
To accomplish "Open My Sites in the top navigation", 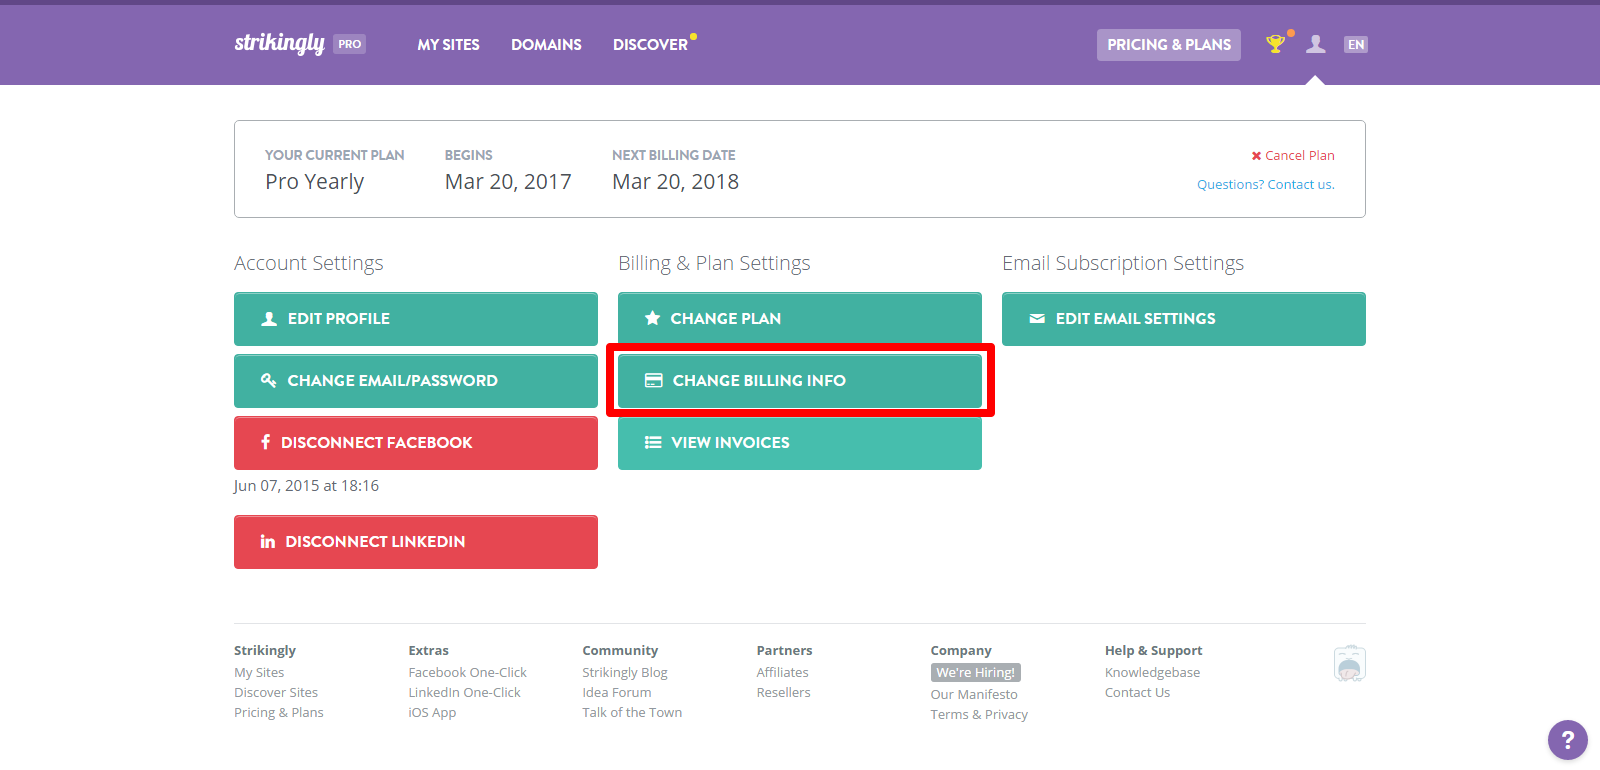I will point(448,45).
